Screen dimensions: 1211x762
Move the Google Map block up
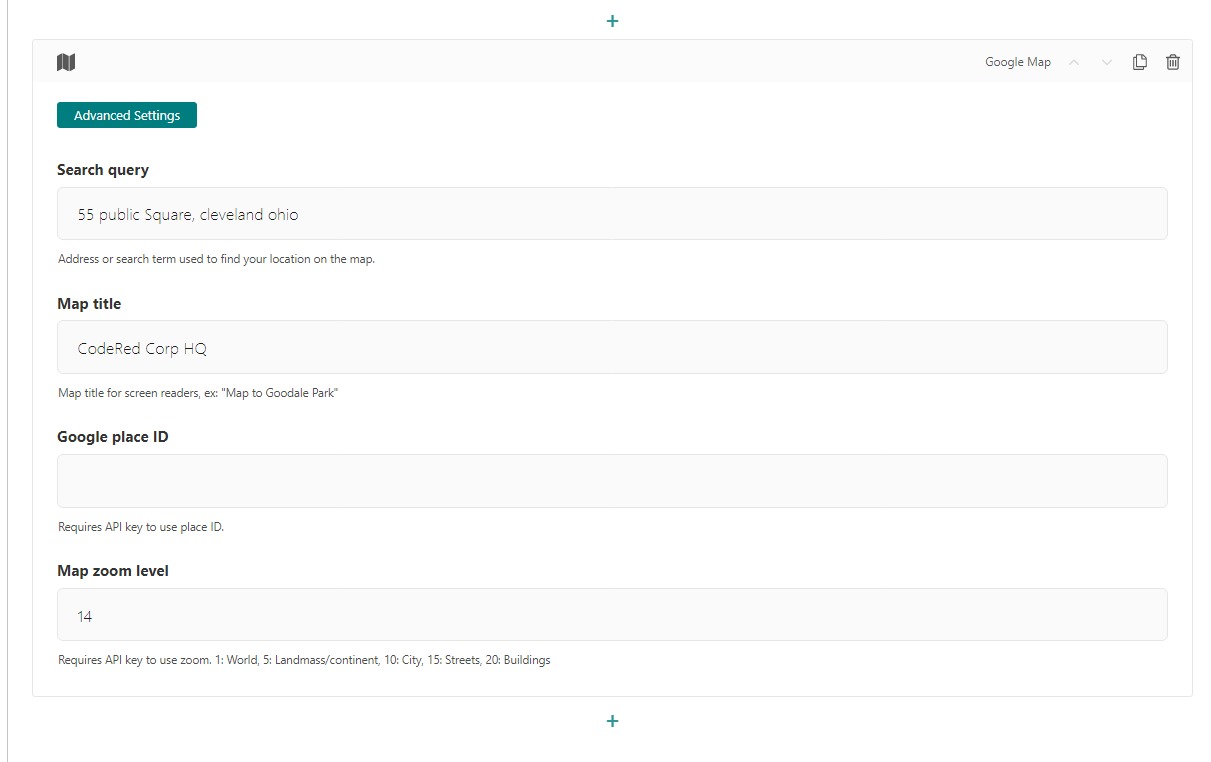coord(1074,62)
